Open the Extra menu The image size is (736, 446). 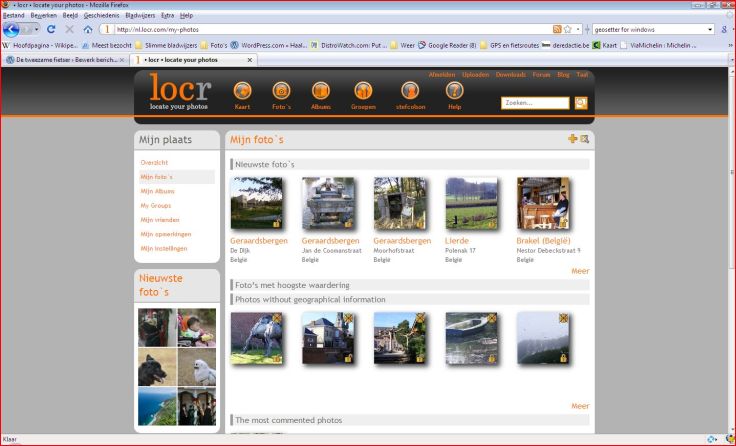coord(167,15)
